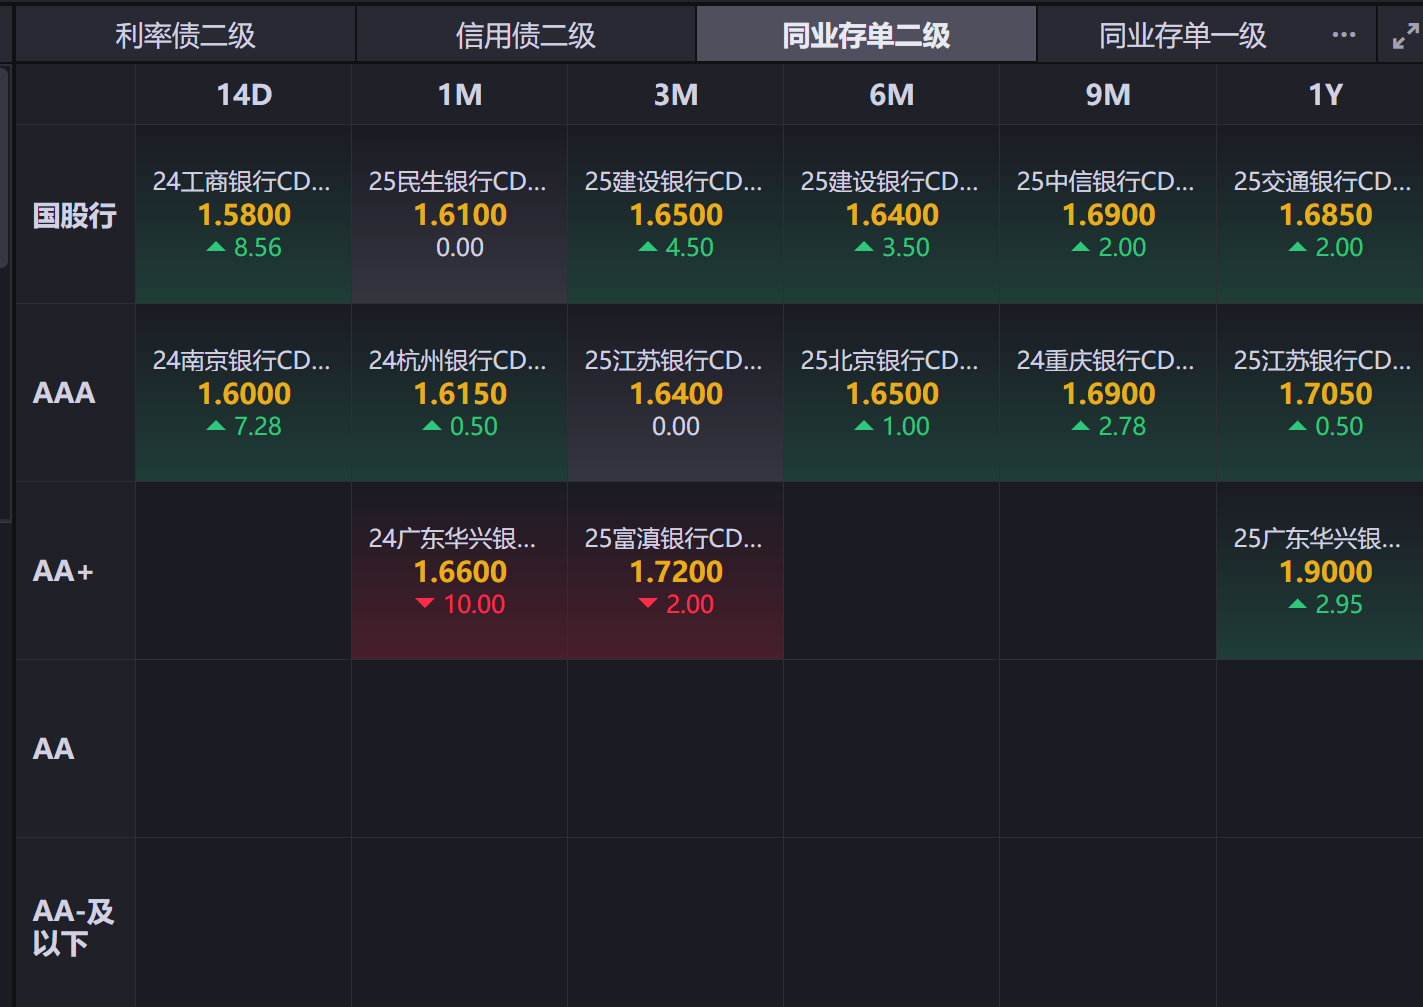The width and height of the screenshot is (1423, 1007).
Task: Open 25交通银行CD cell at 1.6850
Action: pos(1320,215)
